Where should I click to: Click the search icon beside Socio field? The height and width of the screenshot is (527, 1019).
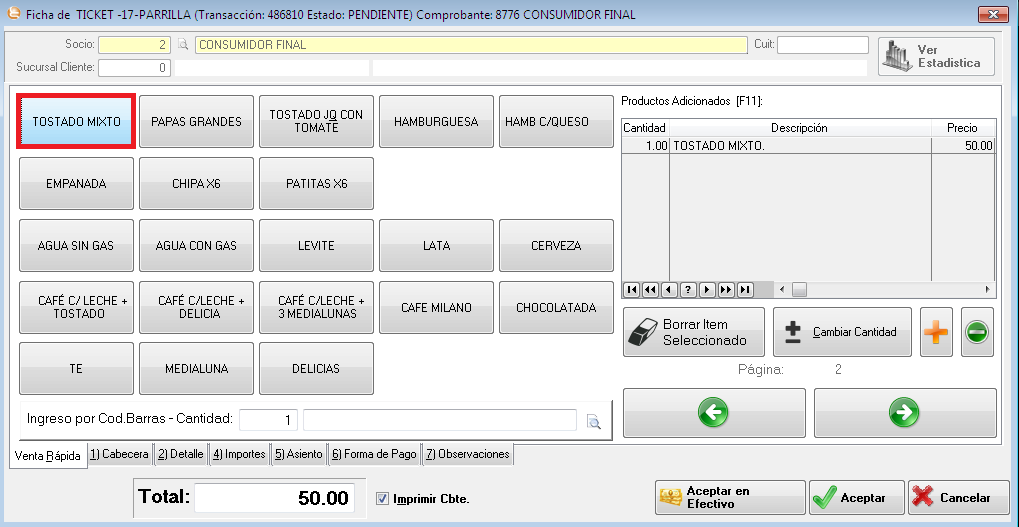pyautogui.click(x=182, y=45)
